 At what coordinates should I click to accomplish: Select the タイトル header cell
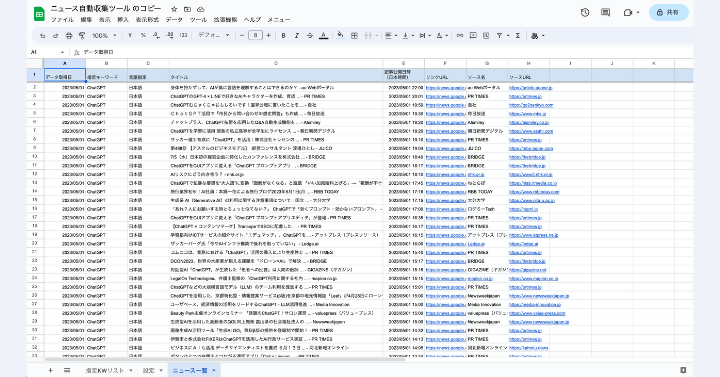pyautogui.click(x=276, y=75)
